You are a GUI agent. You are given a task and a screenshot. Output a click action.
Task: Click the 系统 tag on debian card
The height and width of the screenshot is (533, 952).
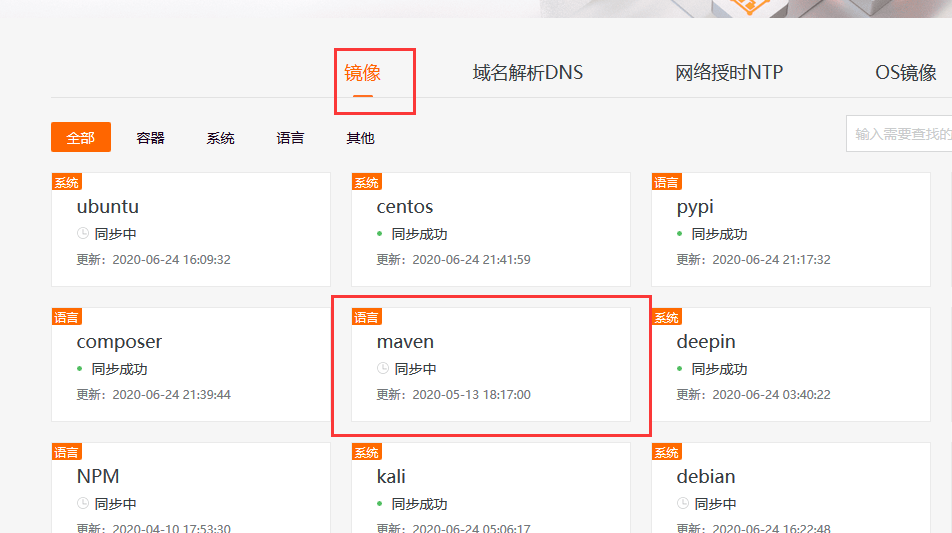666,452
